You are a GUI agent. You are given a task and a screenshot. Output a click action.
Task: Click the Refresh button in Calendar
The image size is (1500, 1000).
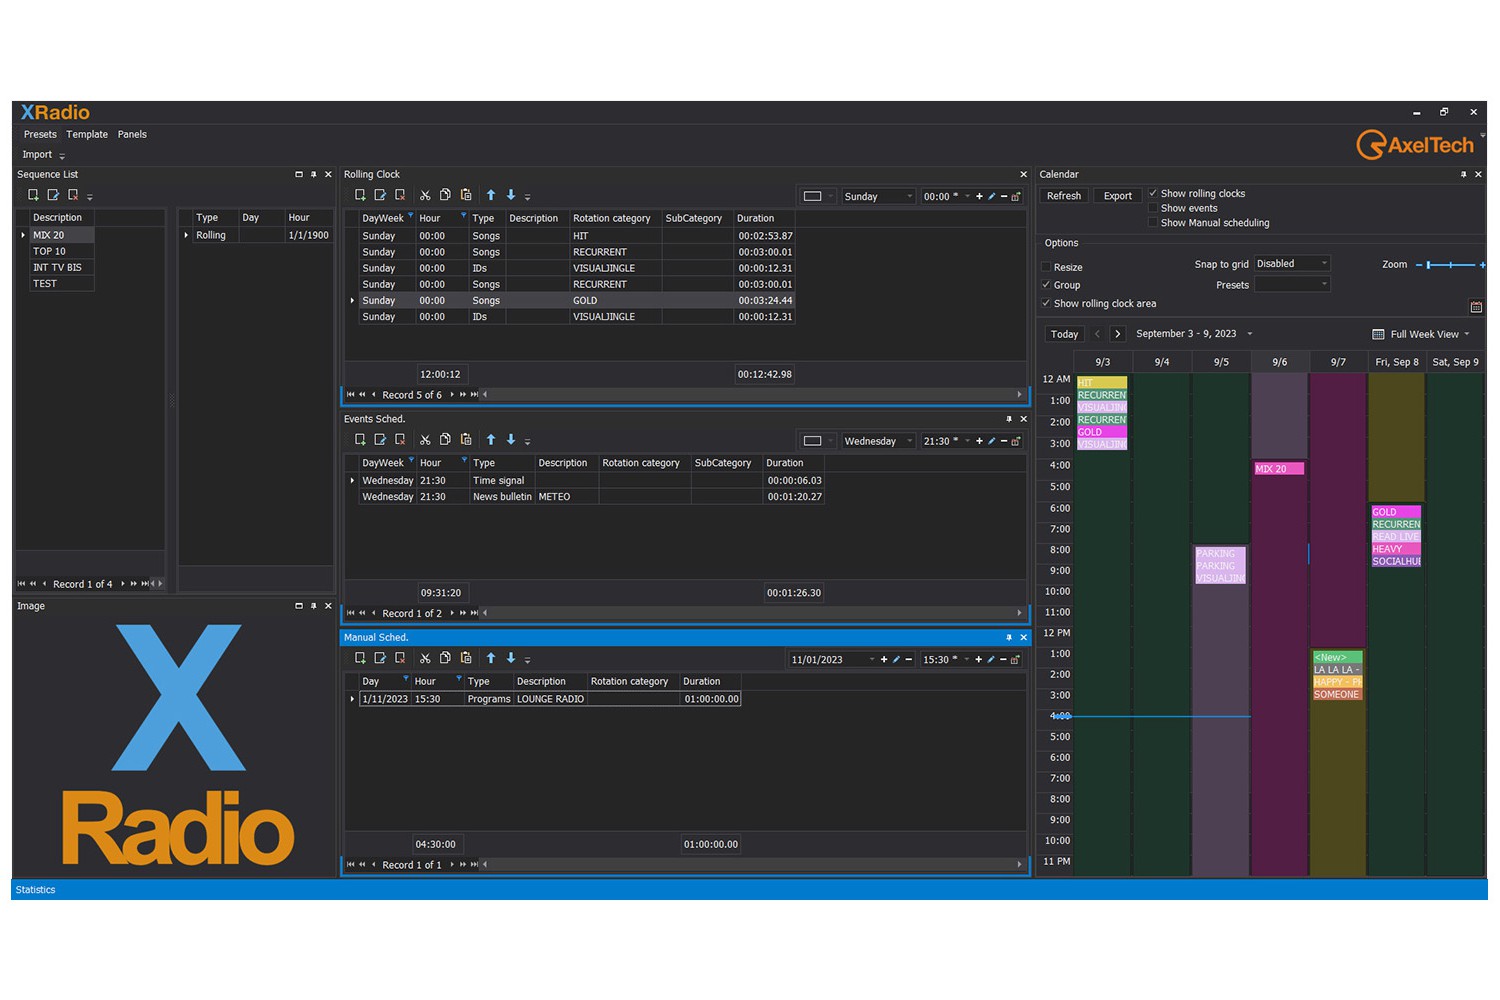1064,196
